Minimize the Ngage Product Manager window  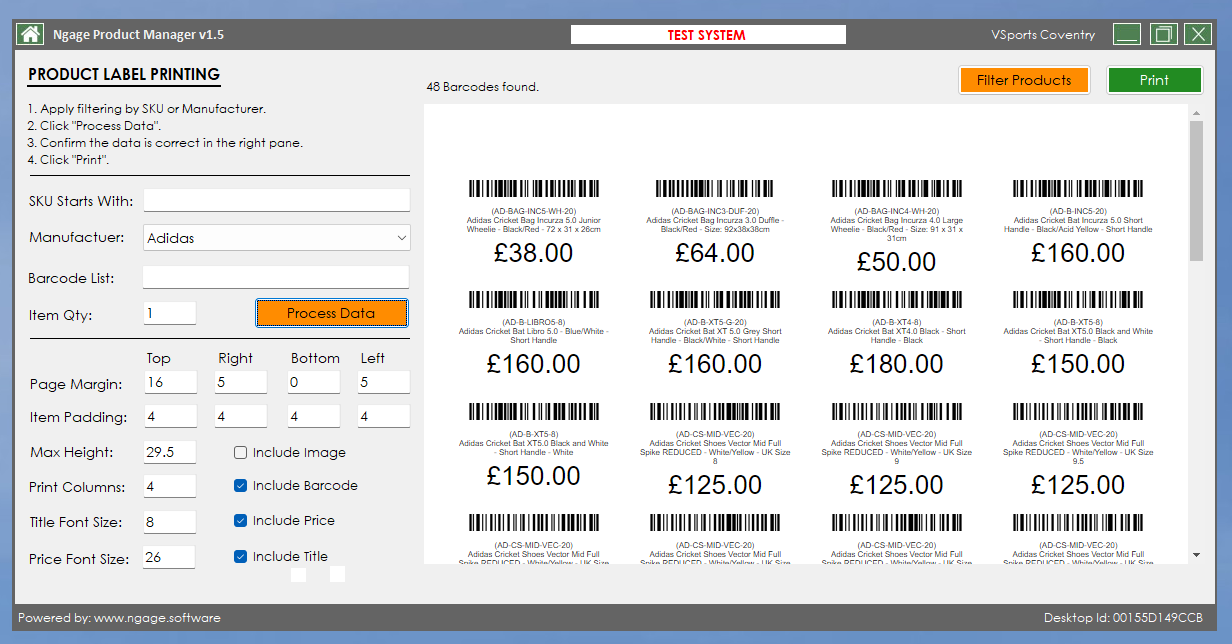tap(1127, 34)
